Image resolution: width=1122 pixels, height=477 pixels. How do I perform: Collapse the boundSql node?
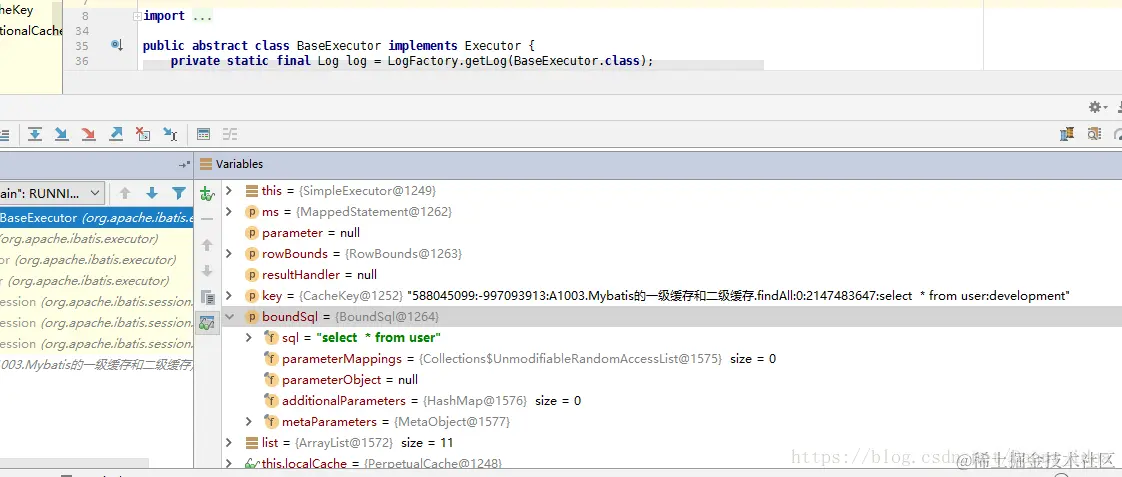coord(229,317)
